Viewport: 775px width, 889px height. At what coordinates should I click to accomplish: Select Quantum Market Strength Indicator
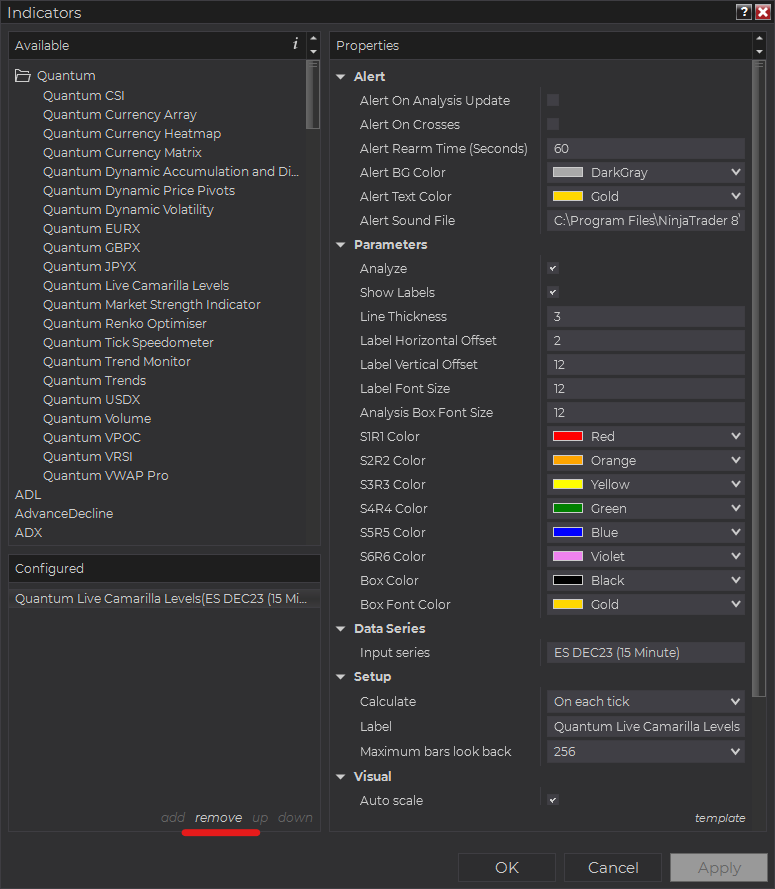pos(152,304)
